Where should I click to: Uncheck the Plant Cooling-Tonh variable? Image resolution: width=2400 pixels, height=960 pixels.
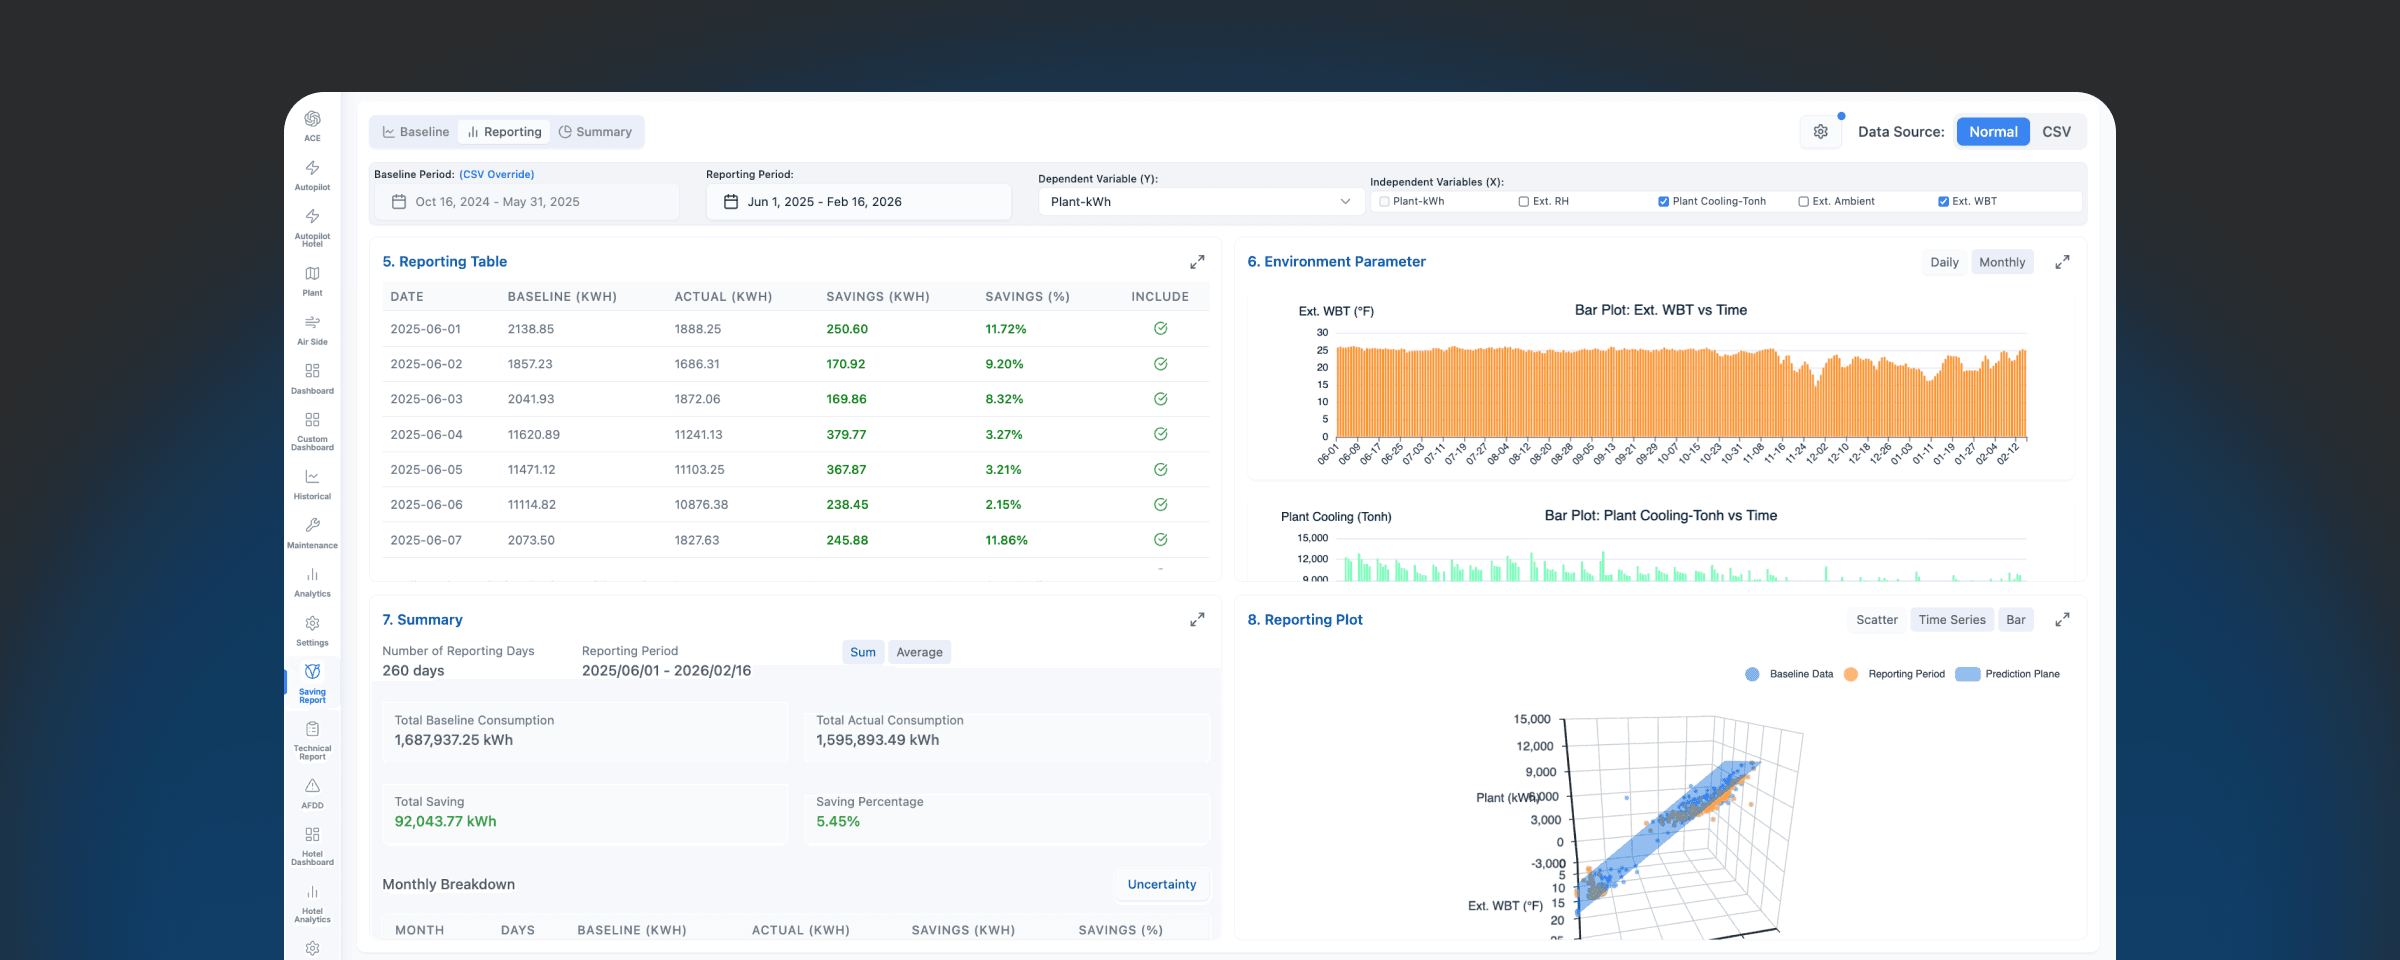tap(1663, 202)
